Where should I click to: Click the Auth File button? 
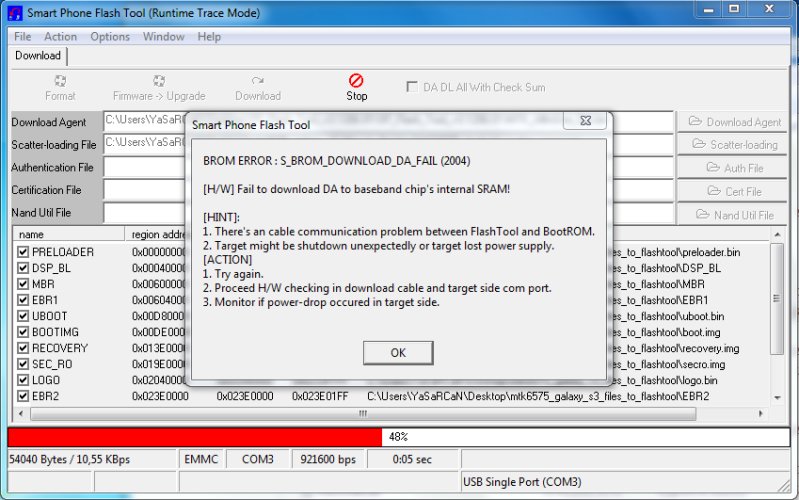[732, 168]
